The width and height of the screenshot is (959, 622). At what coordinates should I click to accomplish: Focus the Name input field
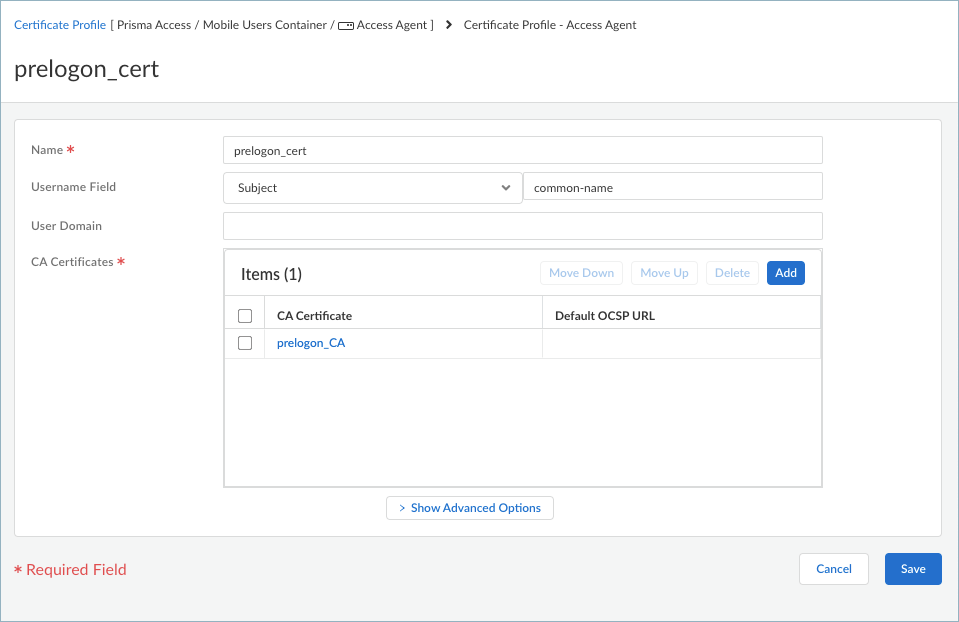[522, 150]
